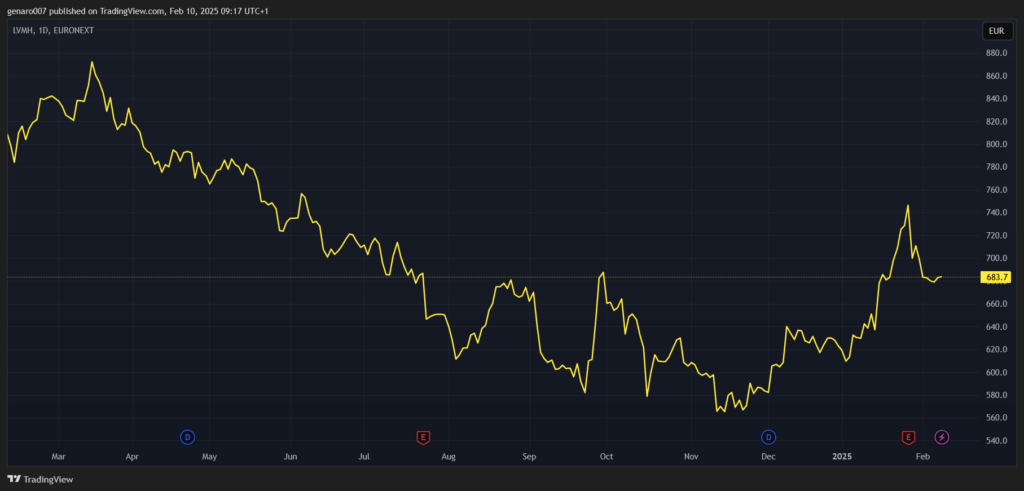Click the yellow 683.7 current price label
This screenshot has height=491, width=1024.
[997, 276]
